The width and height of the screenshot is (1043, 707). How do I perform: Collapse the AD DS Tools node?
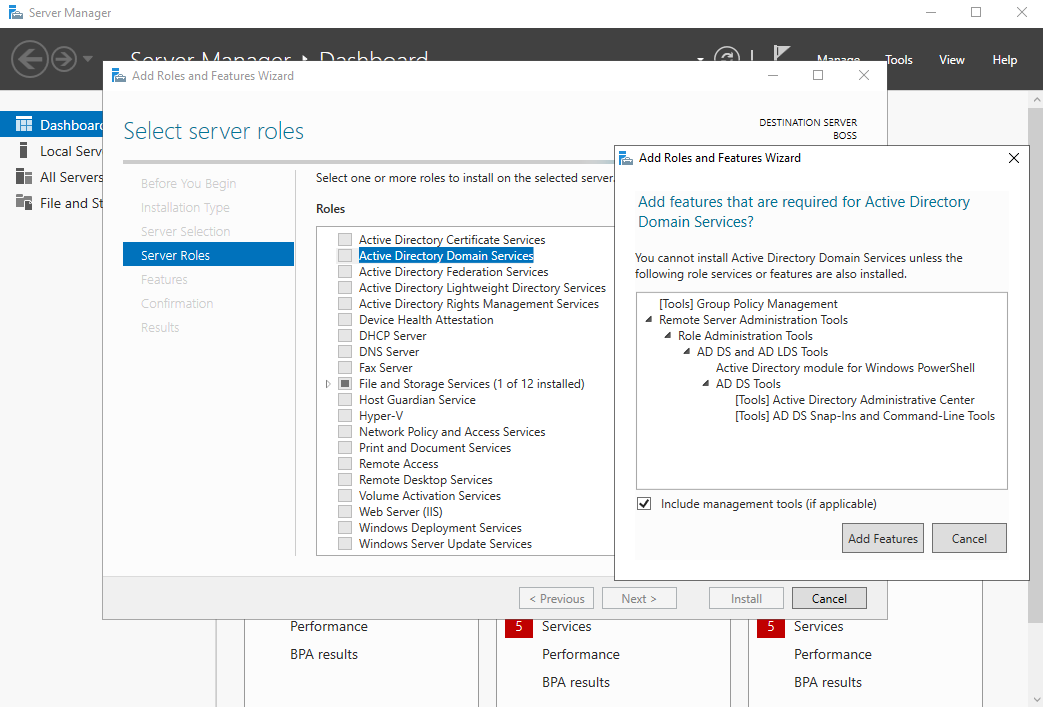pos(706,384)
